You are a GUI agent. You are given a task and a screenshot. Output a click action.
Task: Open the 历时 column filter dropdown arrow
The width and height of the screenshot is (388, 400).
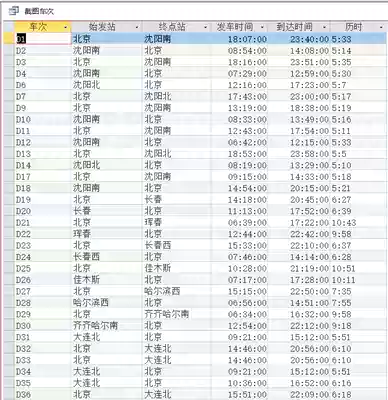(381, 27)
